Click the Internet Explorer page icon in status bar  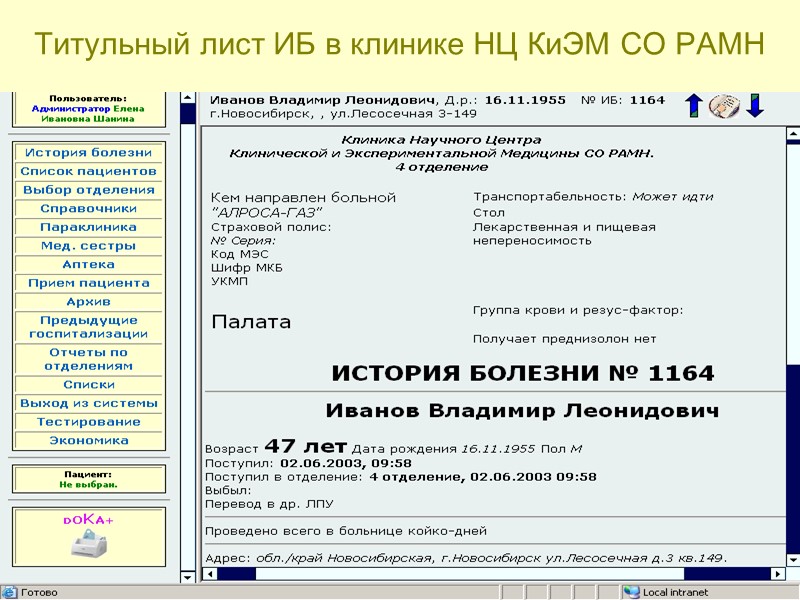[9, 592]
